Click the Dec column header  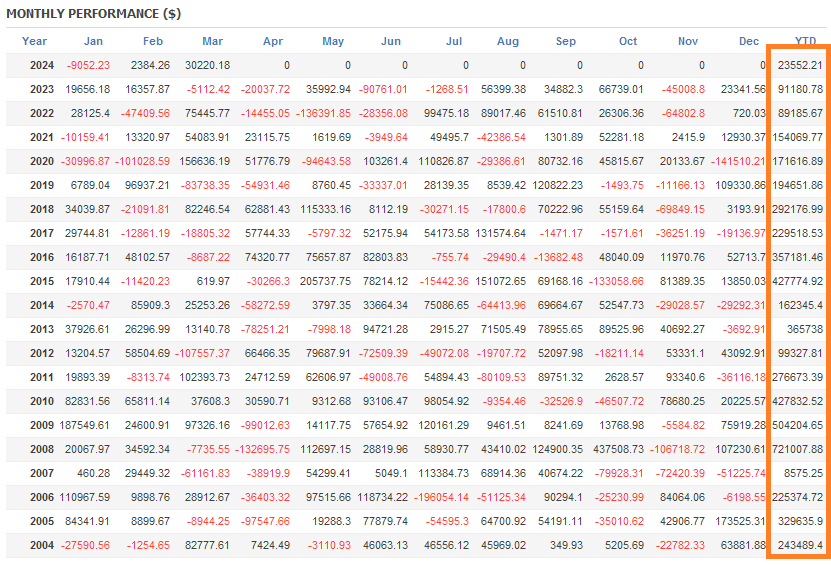click(749, 41)
